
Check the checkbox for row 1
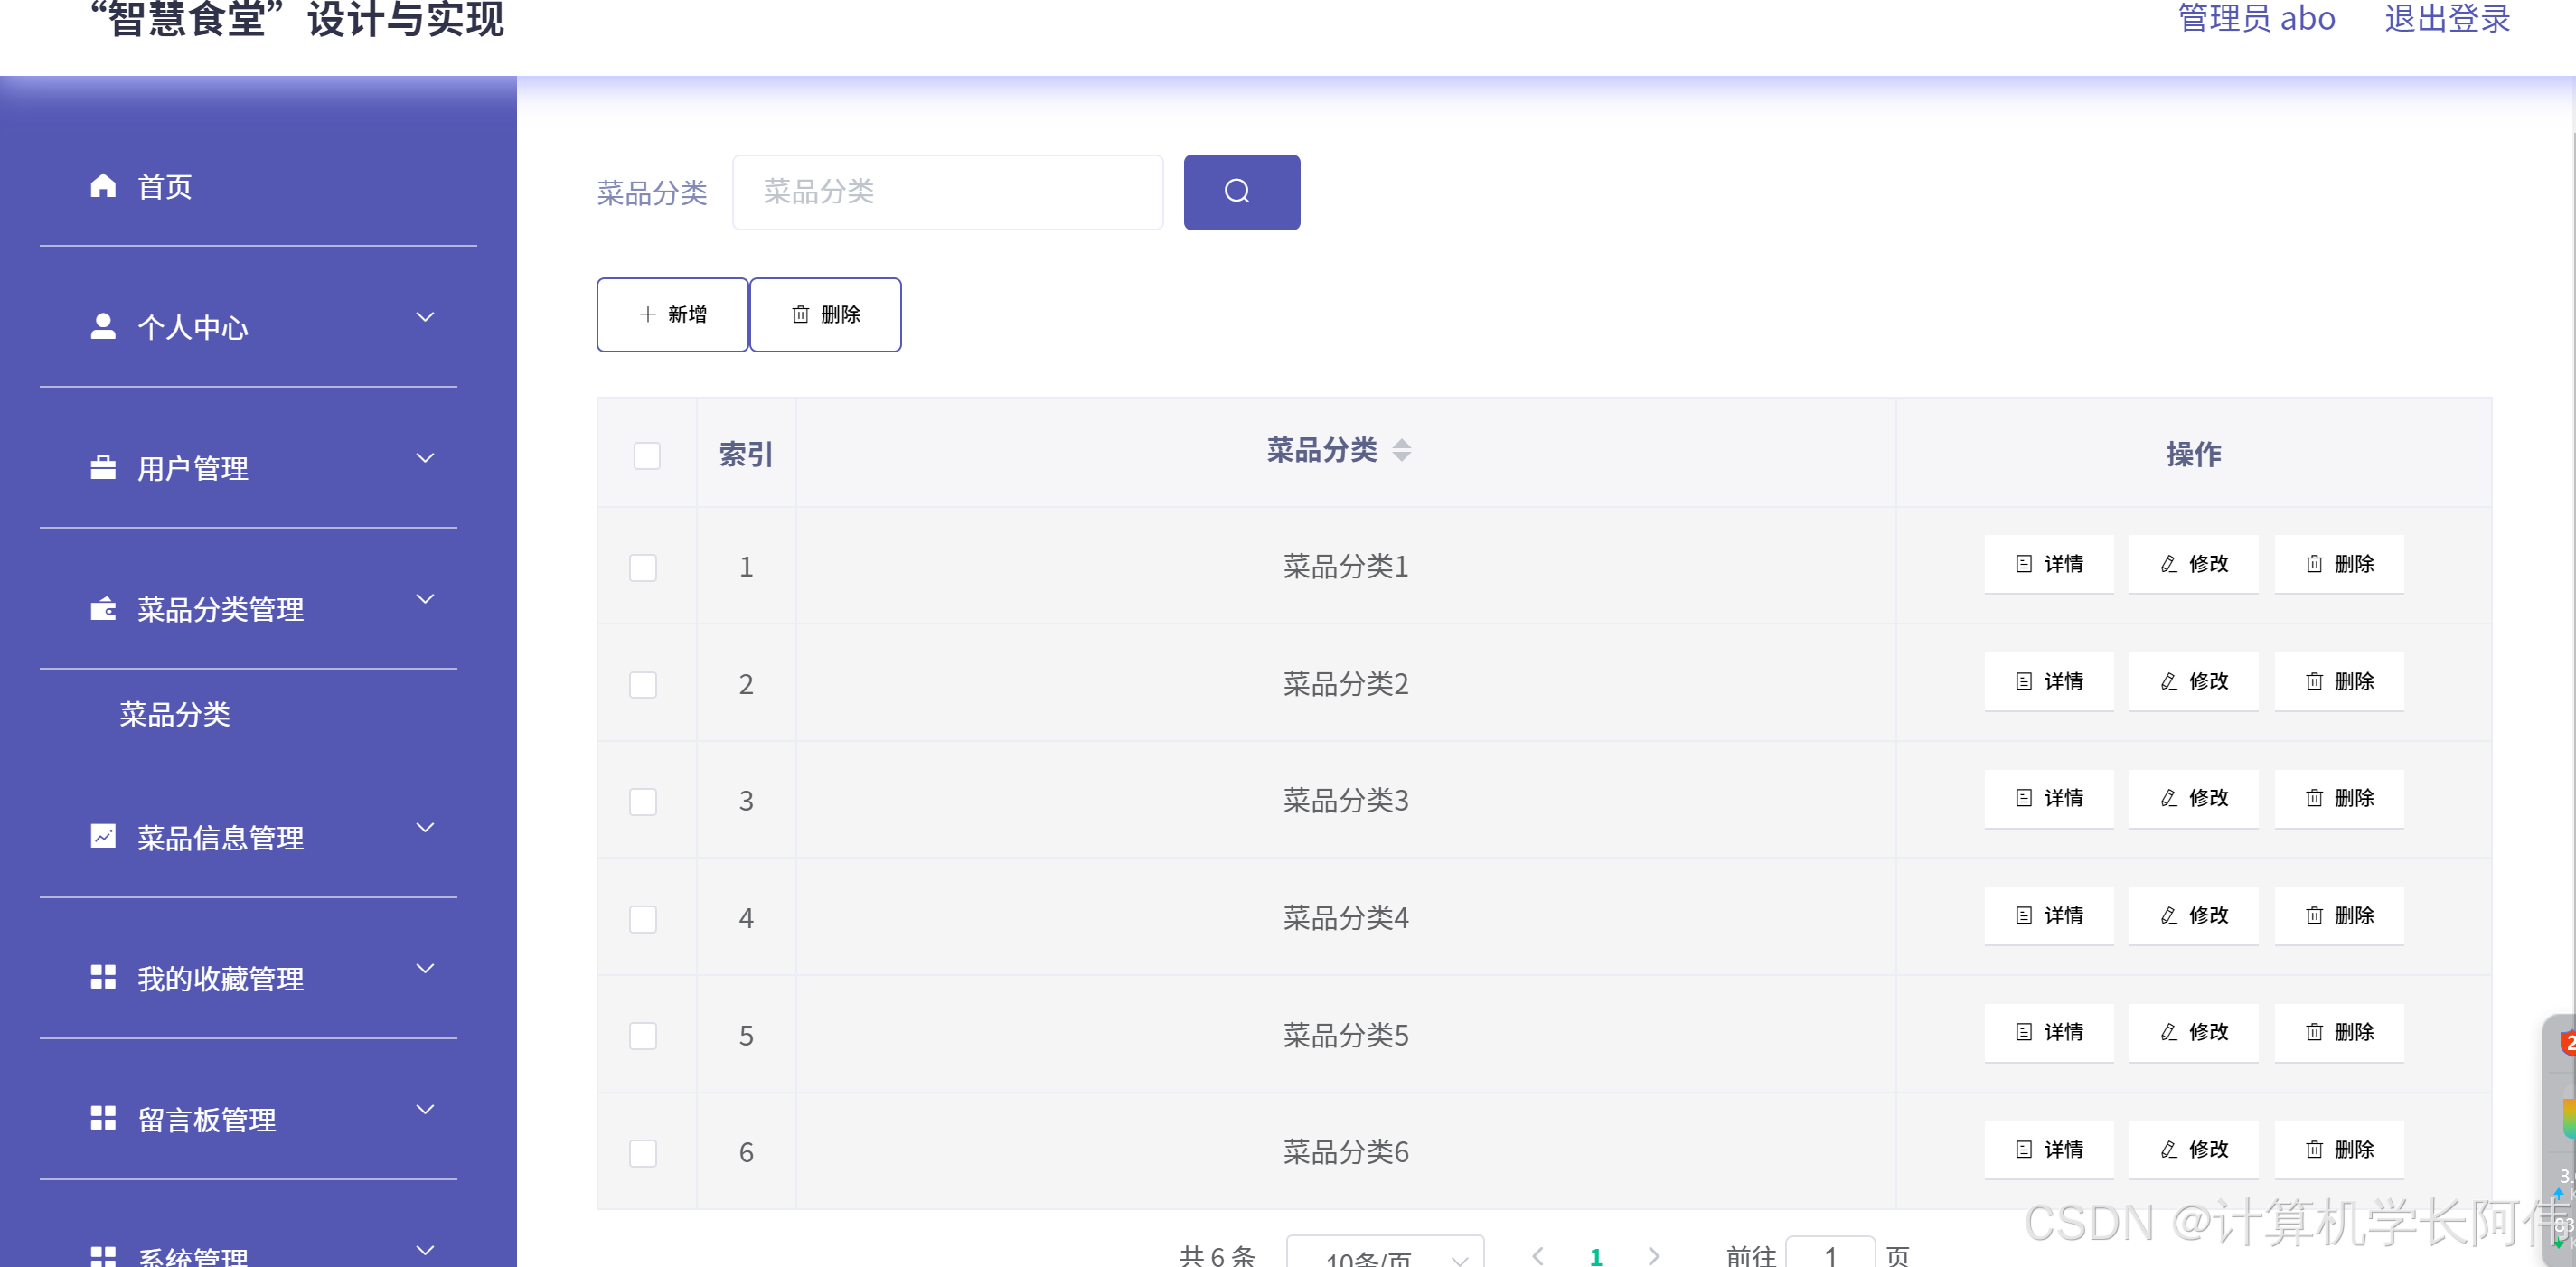643,567
